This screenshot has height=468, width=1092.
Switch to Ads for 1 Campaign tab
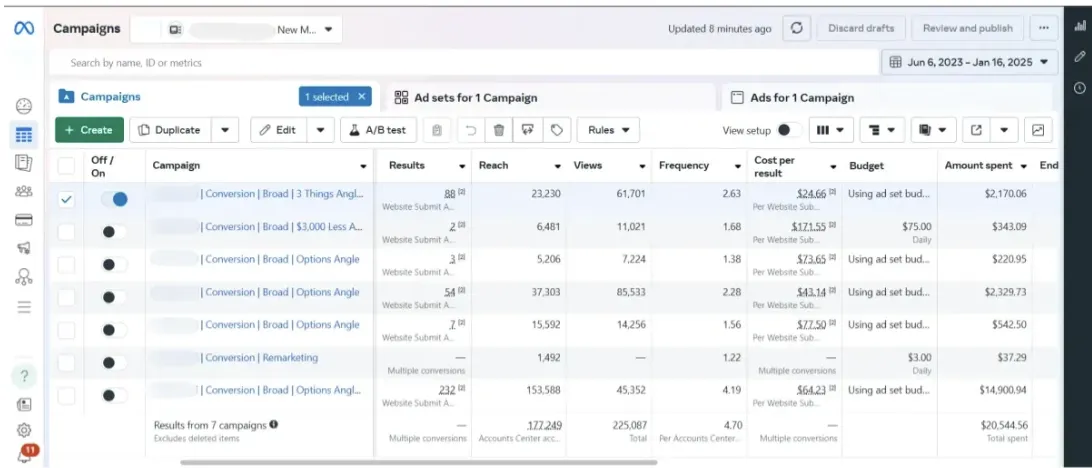[802, 98]
